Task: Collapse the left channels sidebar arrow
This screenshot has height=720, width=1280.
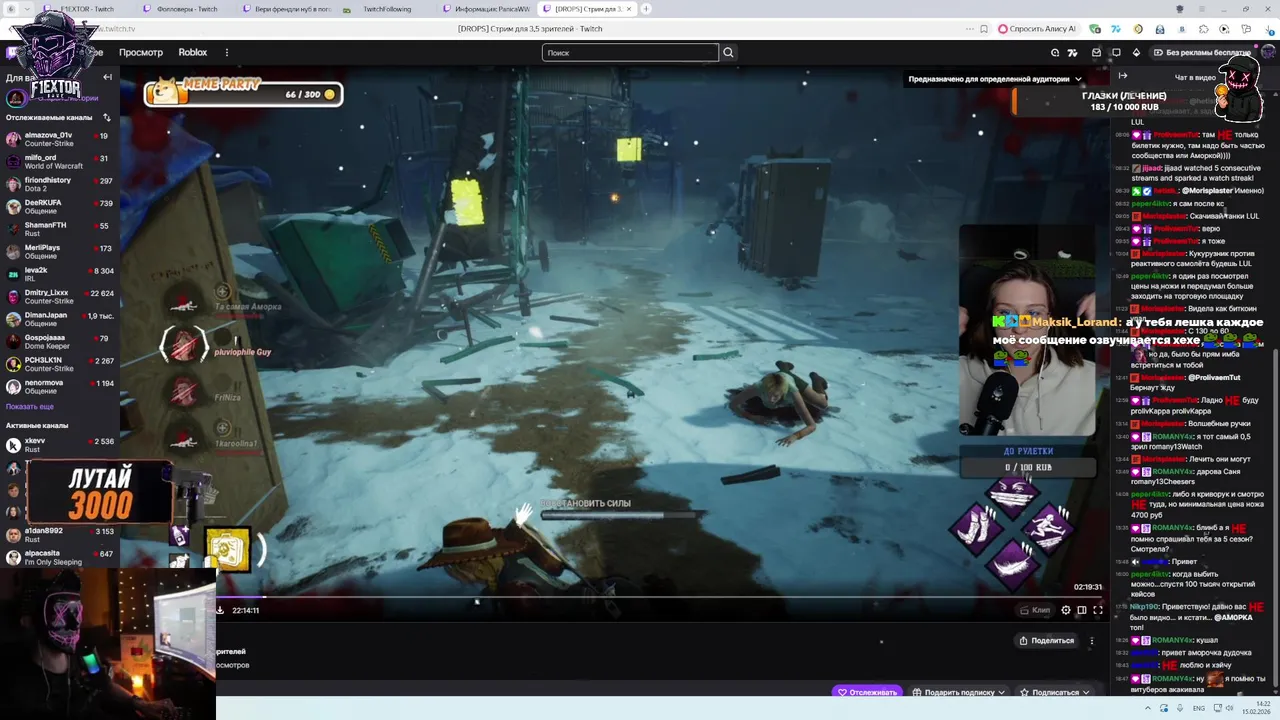Action: [x=107, y=77]
